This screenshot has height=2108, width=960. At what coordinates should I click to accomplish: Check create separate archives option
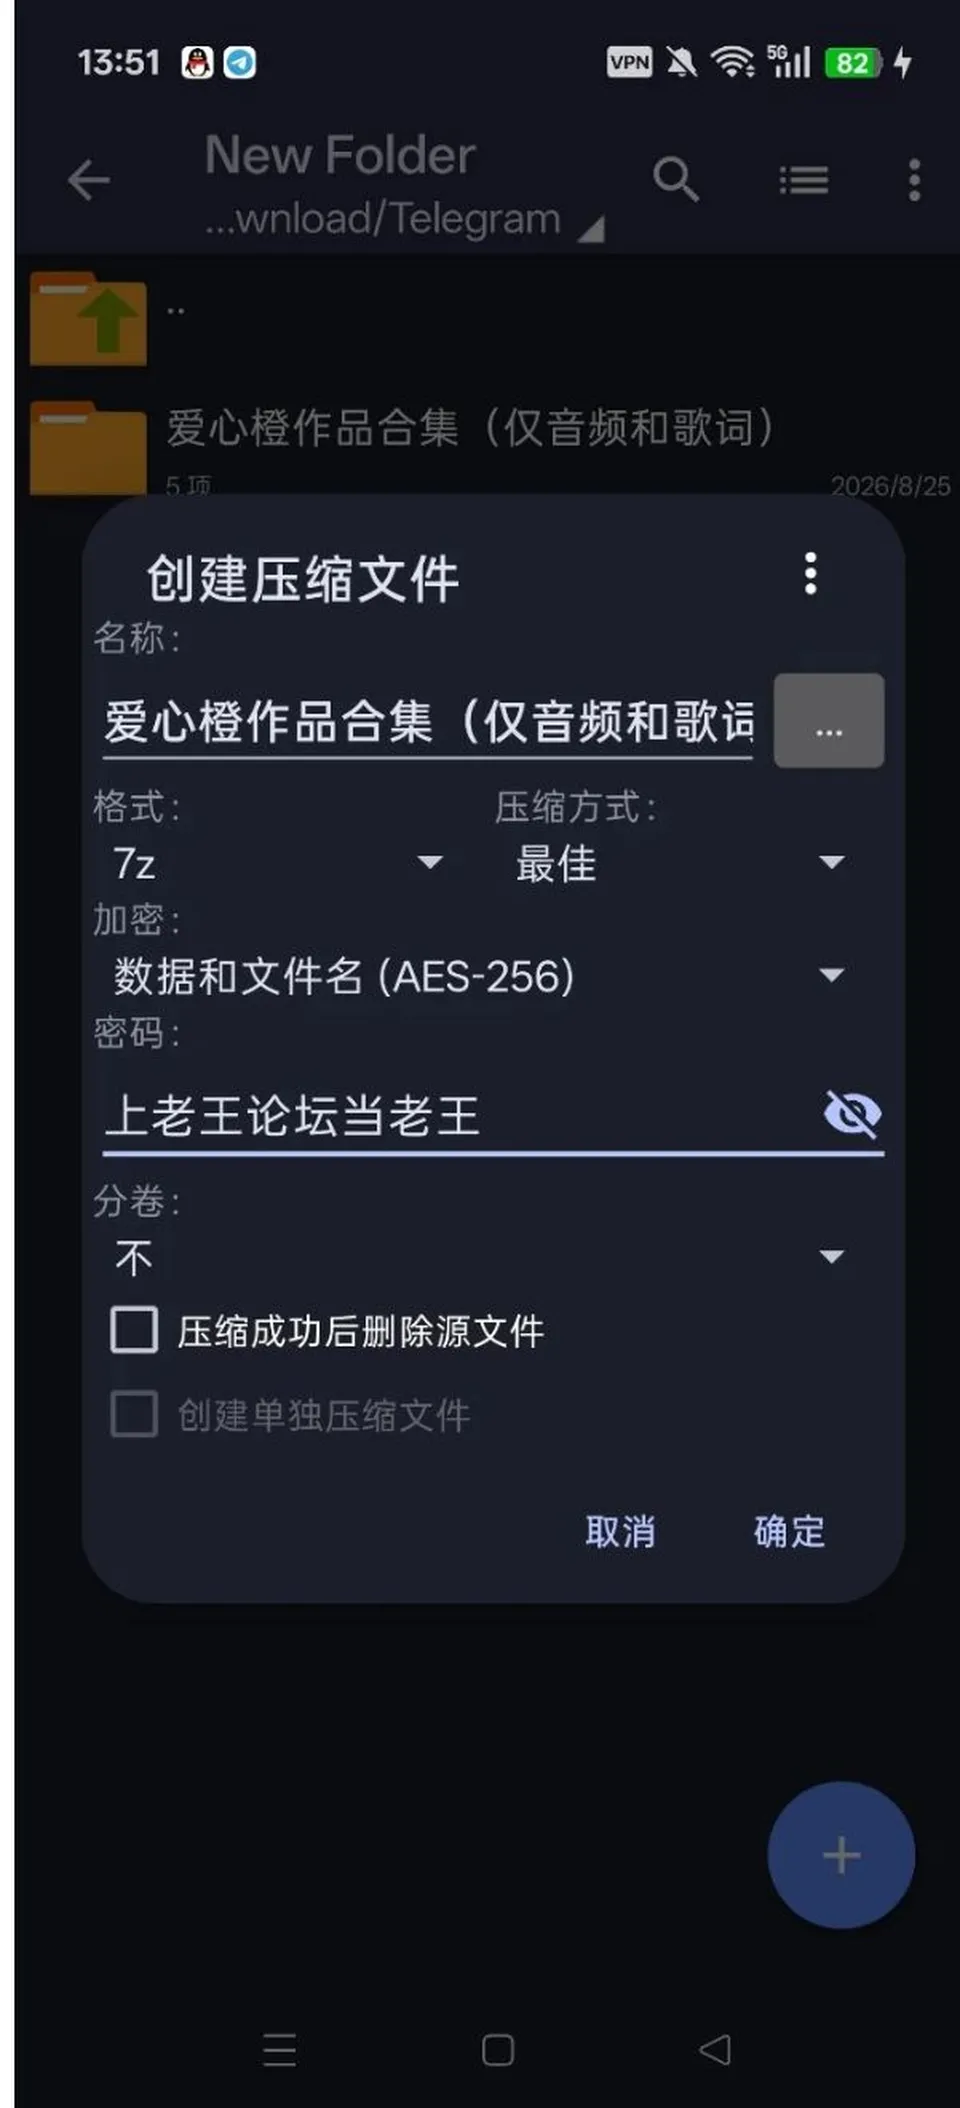click(134, 1415)
